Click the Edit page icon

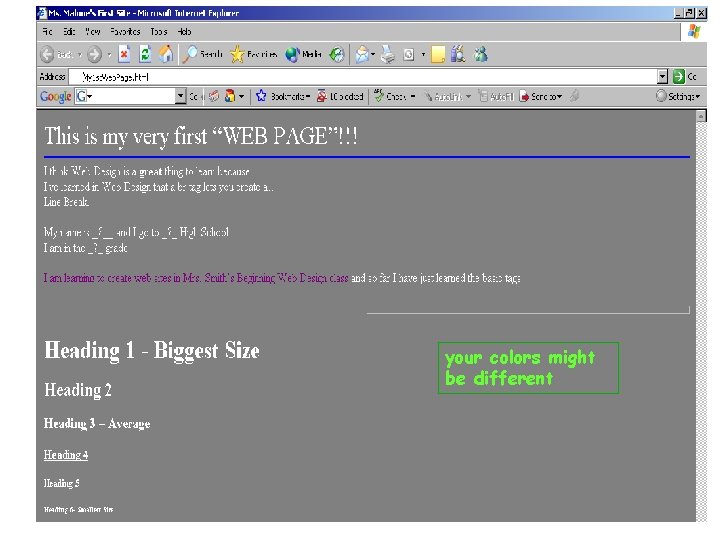point(408,55)
